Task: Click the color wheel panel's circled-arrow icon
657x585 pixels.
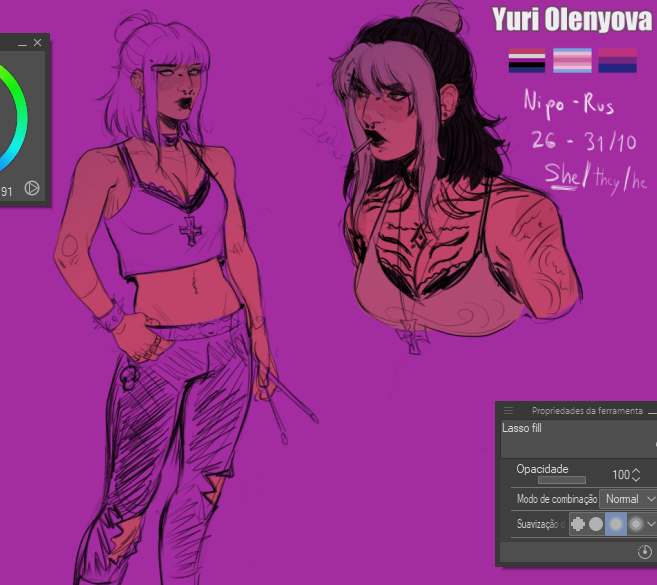Action: click(31, 187)
